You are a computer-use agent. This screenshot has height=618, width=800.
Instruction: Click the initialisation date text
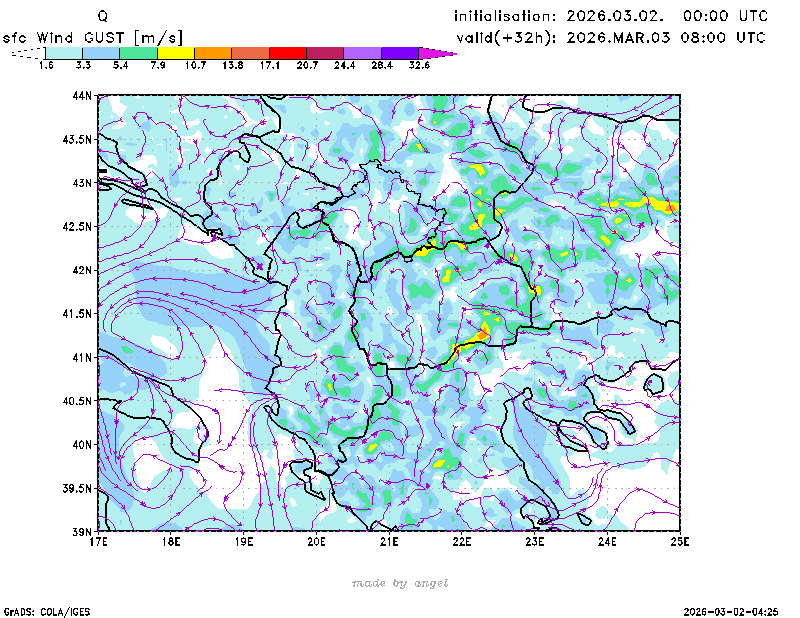click(611, 16)
